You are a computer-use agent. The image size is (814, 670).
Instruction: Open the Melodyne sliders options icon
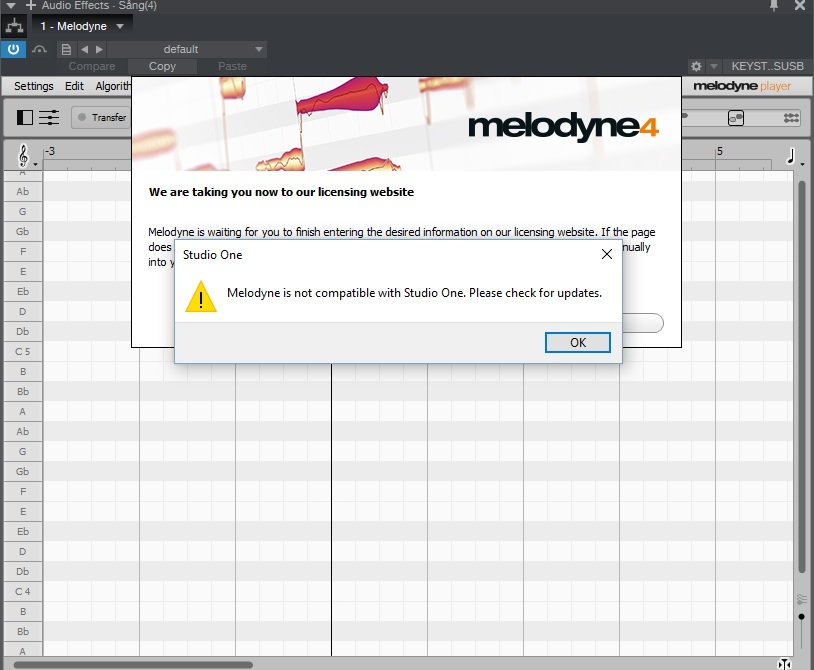click(x=49, y=118)
